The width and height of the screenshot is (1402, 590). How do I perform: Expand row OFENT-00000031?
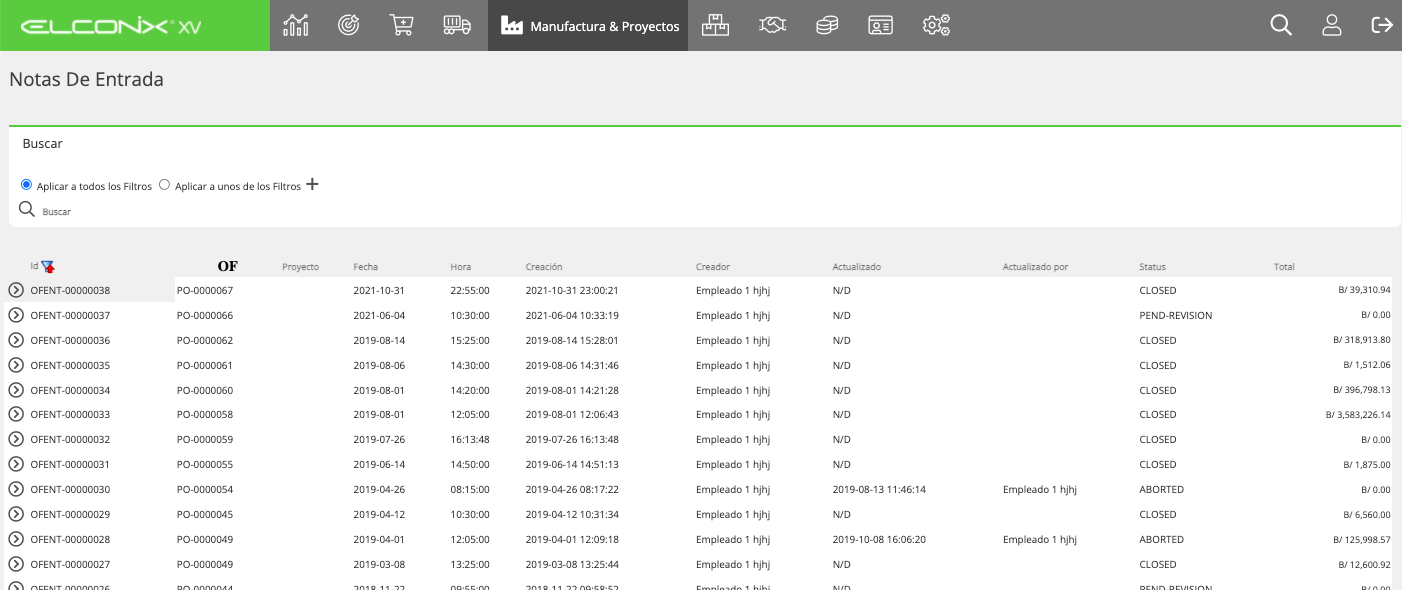pyautogui.click(x=16, y=464)
